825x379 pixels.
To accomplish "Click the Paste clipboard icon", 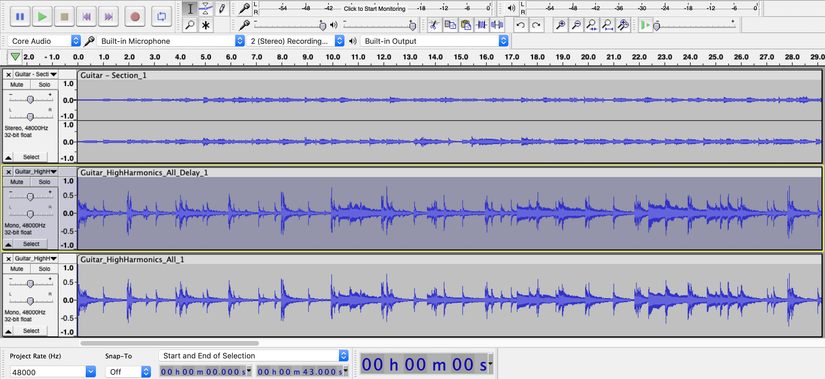I will 466,25.
